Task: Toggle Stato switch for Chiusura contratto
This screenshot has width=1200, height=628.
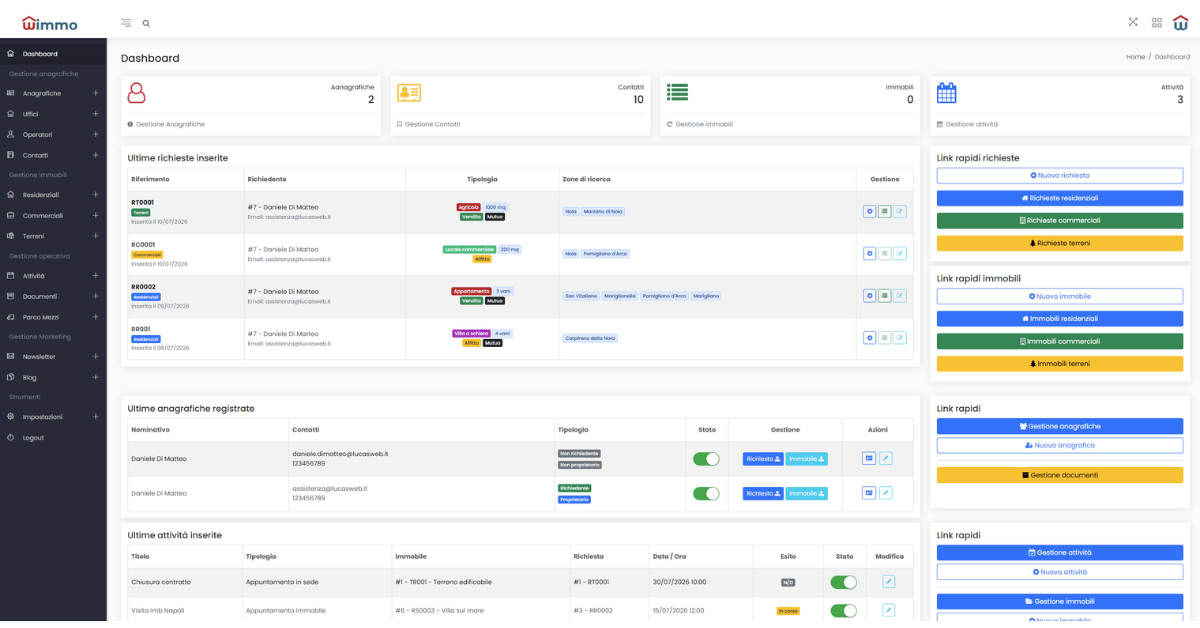Action: (844, 581)
